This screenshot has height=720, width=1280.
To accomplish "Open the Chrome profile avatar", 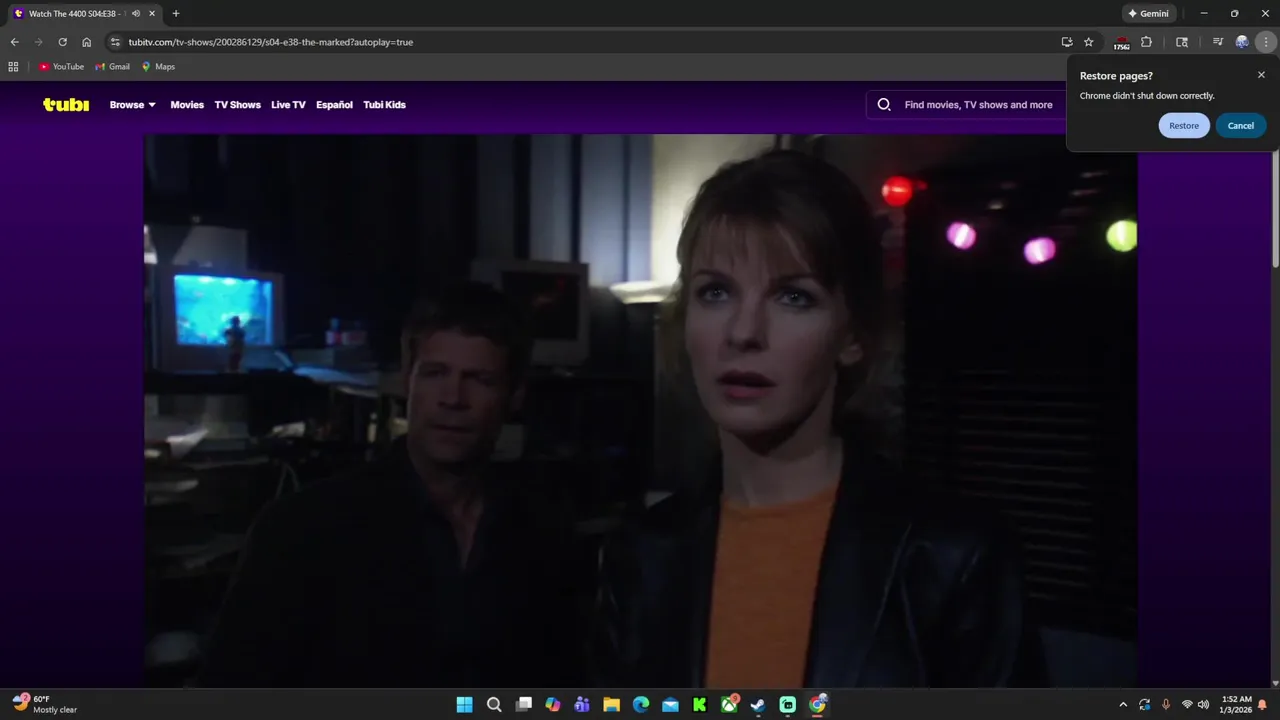I will 1242,42.
